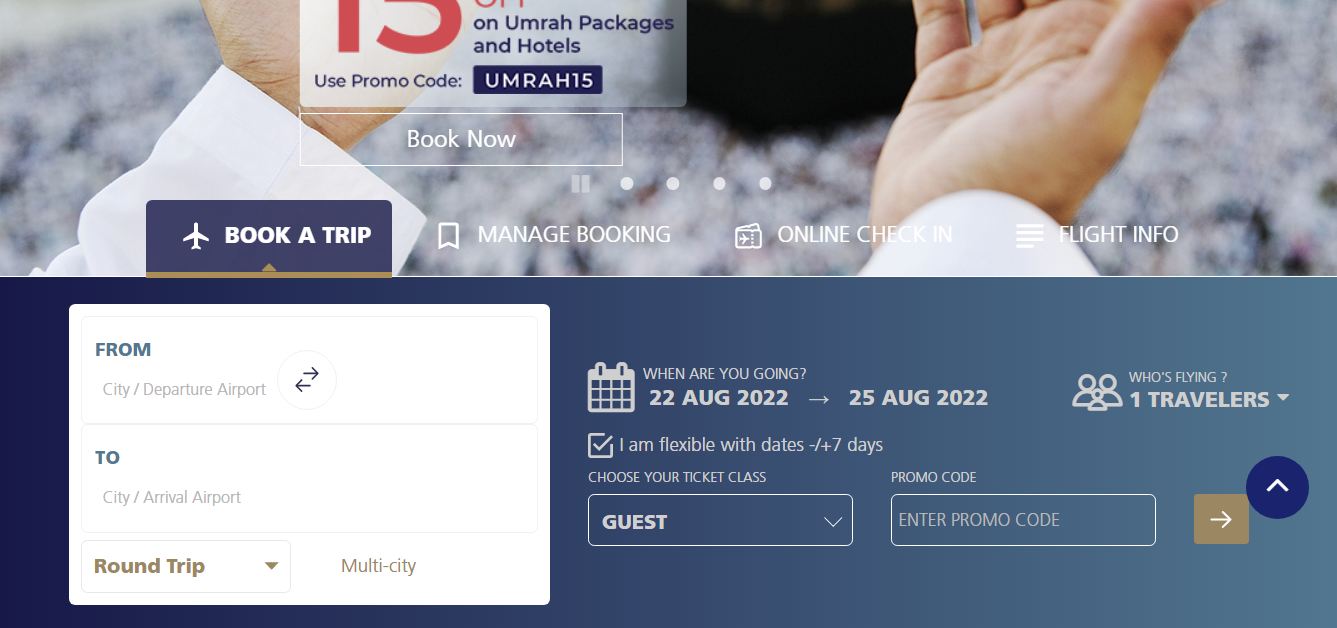This screenshot has width=1337, height=628.
Task: Open the GUEST ticket class dropdown
Action: (720, 520)
